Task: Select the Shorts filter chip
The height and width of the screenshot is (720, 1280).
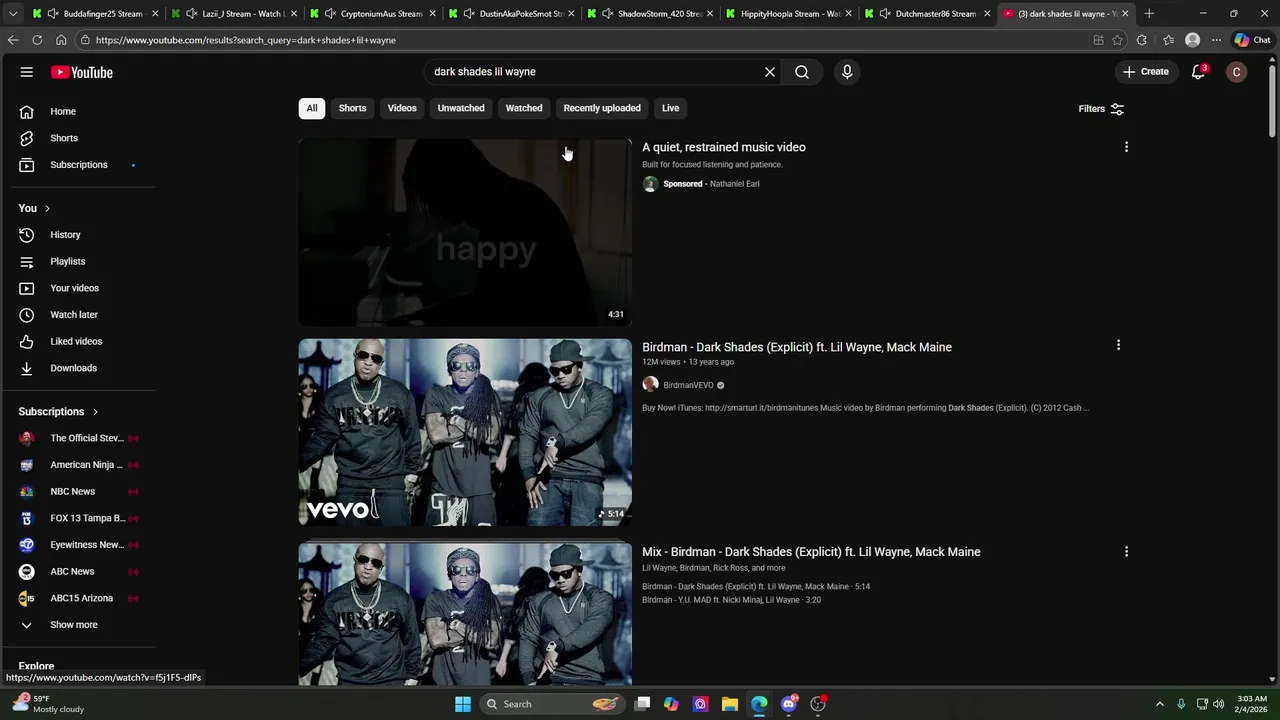Action: [x=352, y=108]
